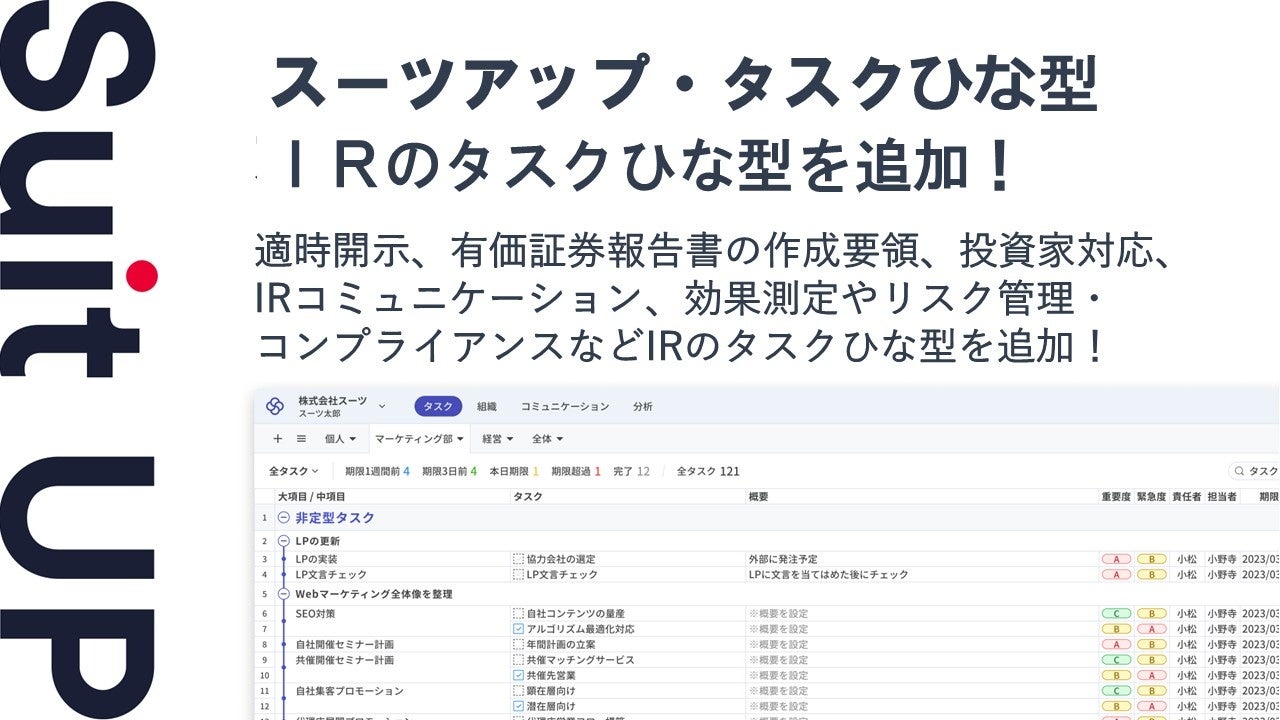Uncheck the アルゴリズム最適化対応 checkbox
Image resolution: width=1280 pixels, height=720 pixels.
click(x=518, y=629)
